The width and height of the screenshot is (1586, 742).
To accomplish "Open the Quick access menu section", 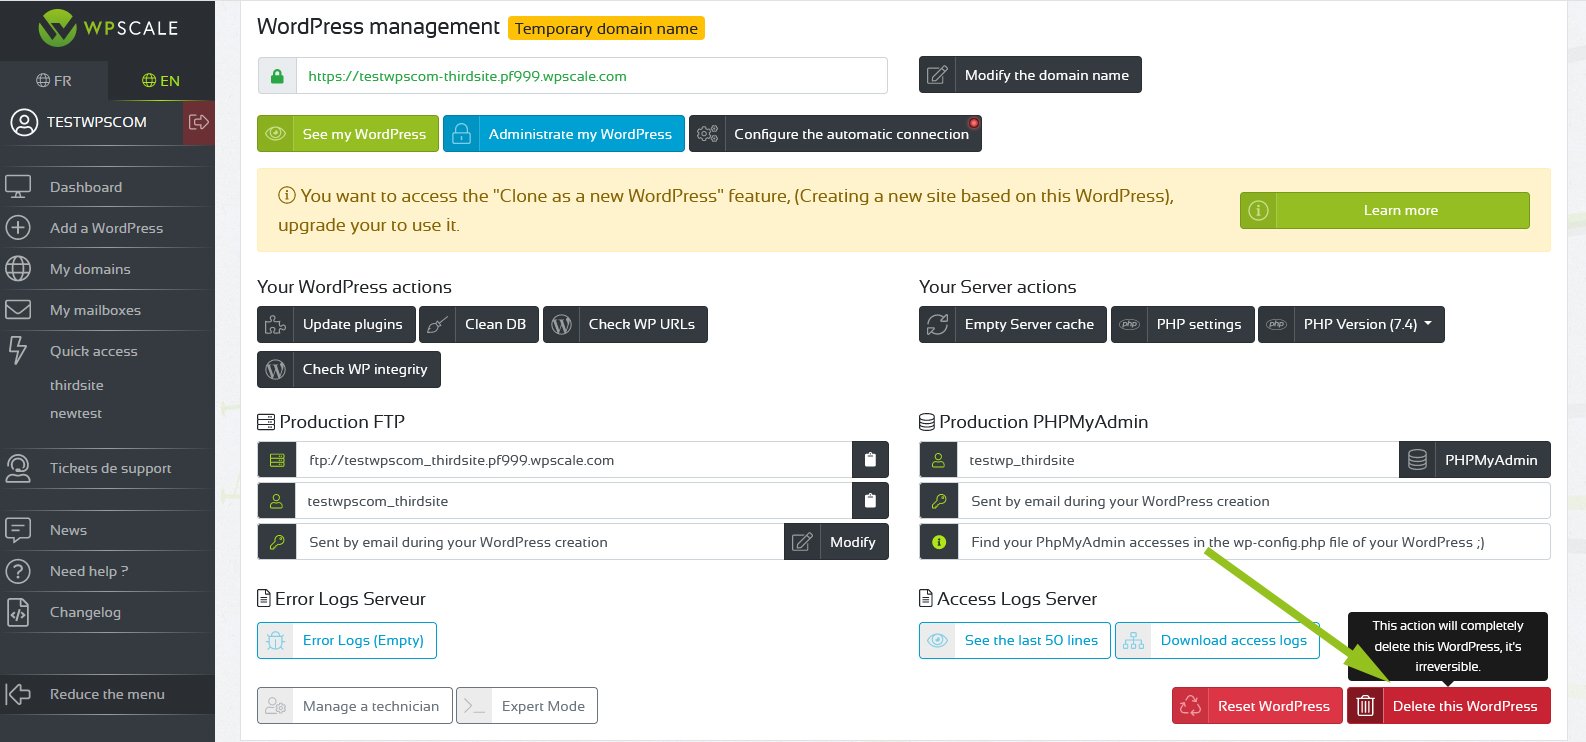I will tap(94, 351).
